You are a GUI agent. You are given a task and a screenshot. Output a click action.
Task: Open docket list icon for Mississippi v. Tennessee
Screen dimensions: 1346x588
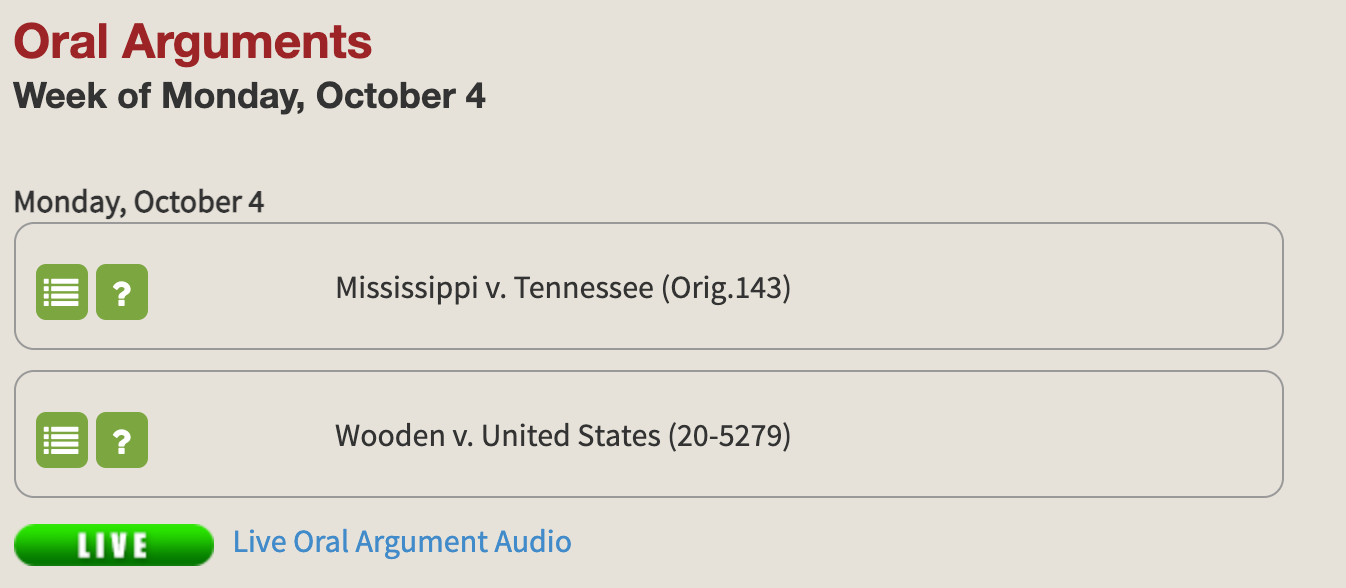point(62,293)
